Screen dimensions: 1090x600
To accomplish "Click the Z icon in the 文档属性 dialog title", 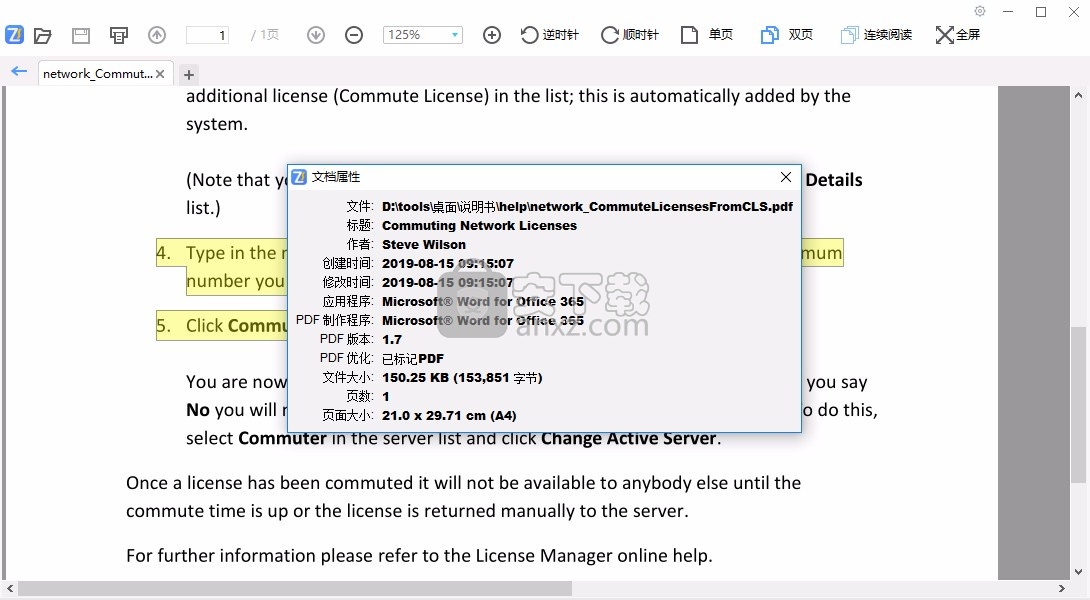I will (299, 177).
